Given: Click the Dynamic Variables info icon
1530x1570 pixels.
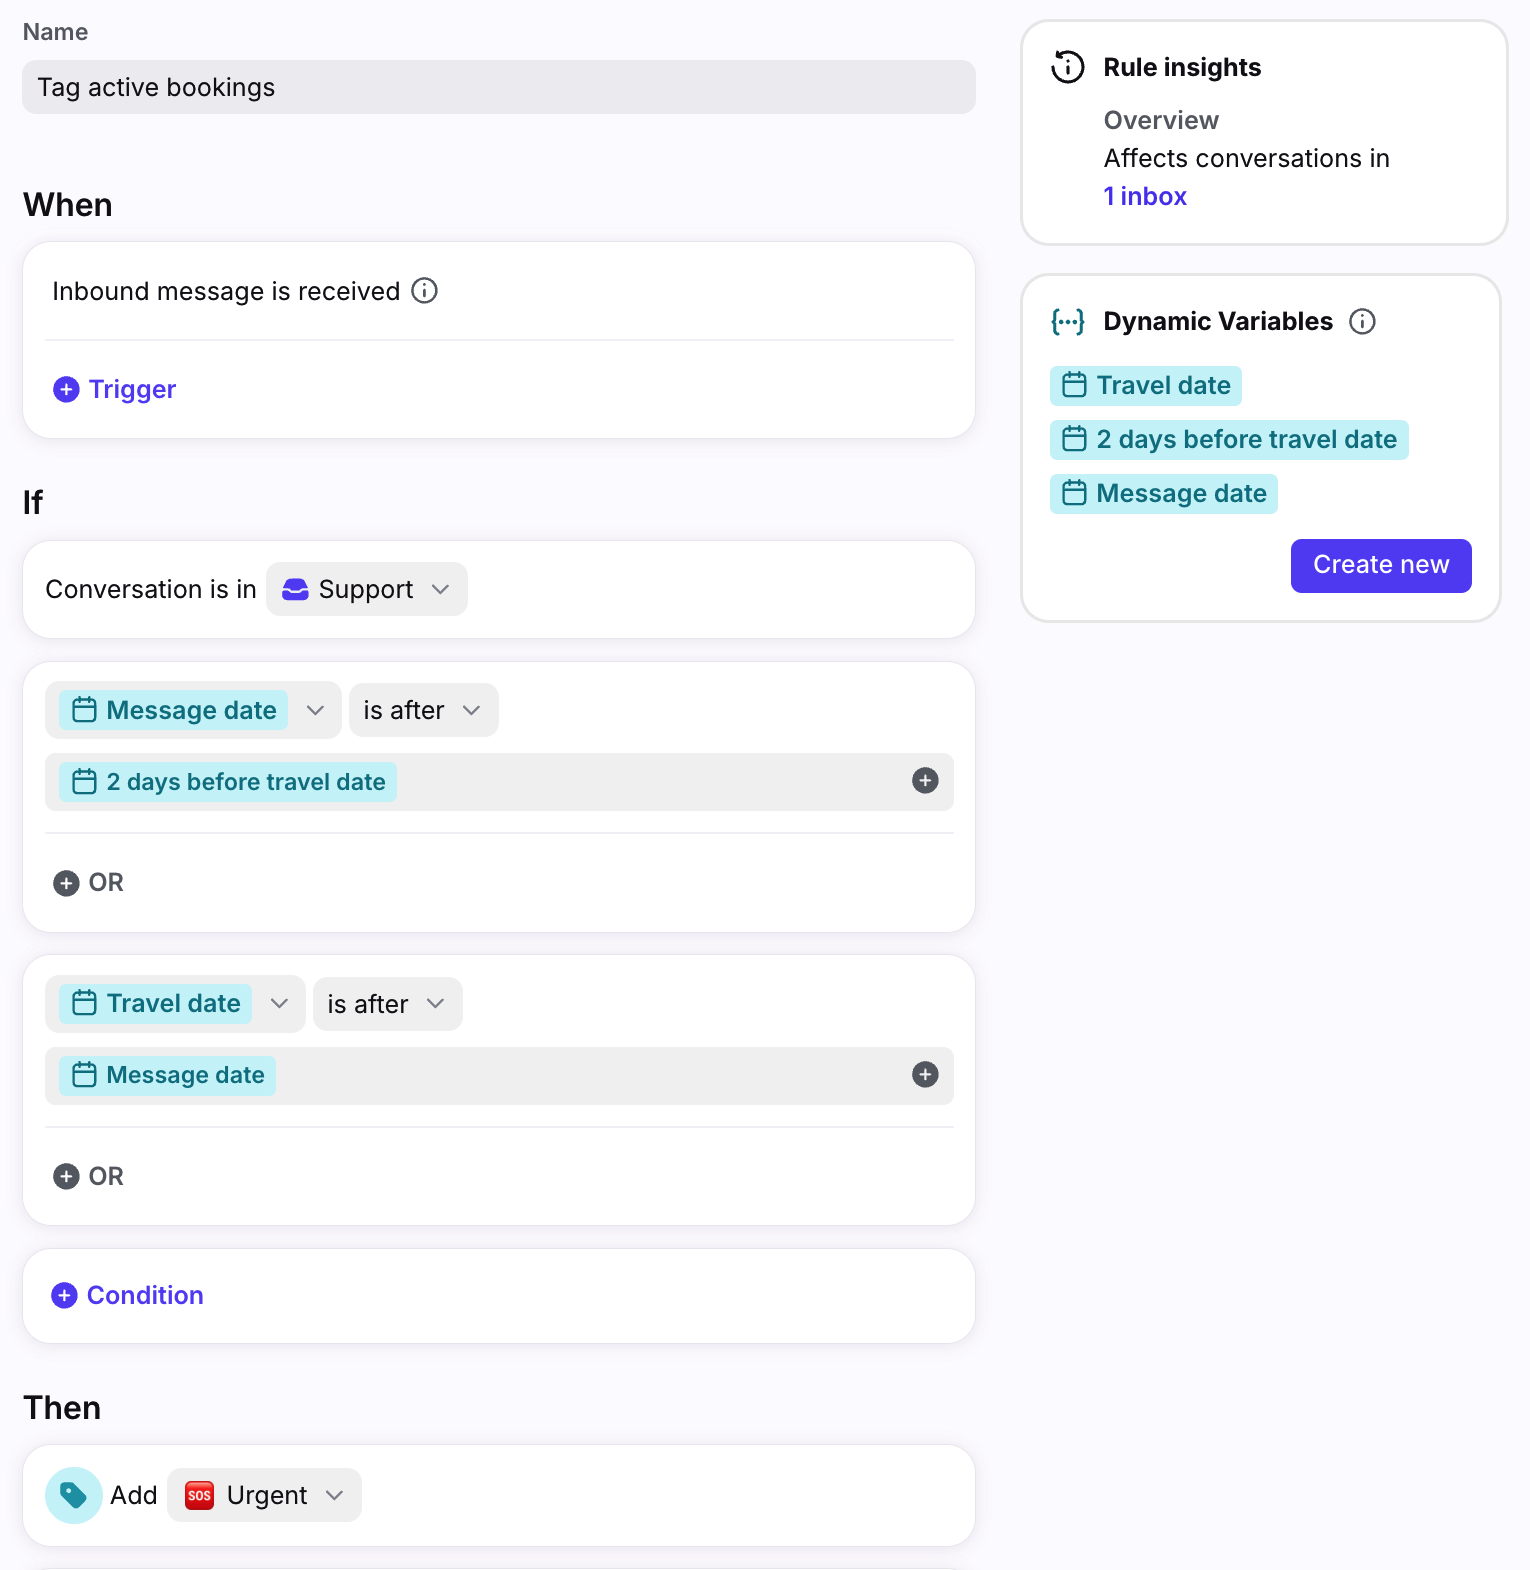Looking at the screenshot, I should click(x=1362, y=321).
